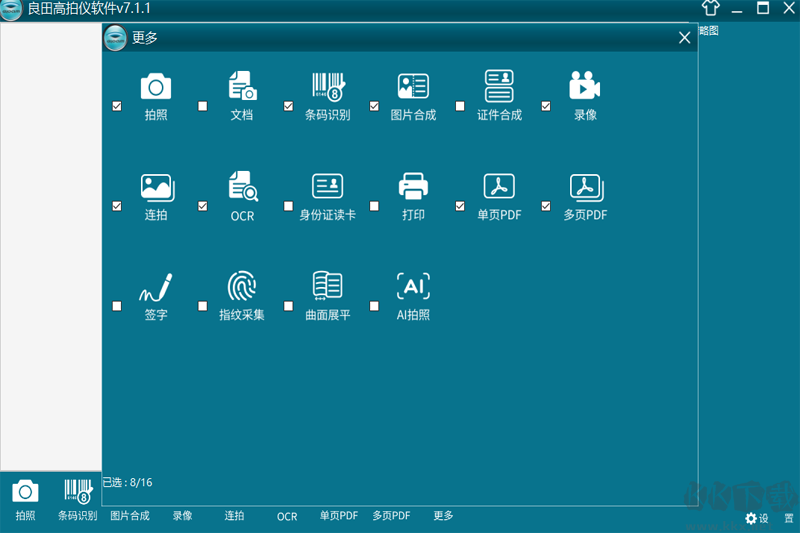Check the AI拍照 checkbox
The image size is (800, 533).
374,306
